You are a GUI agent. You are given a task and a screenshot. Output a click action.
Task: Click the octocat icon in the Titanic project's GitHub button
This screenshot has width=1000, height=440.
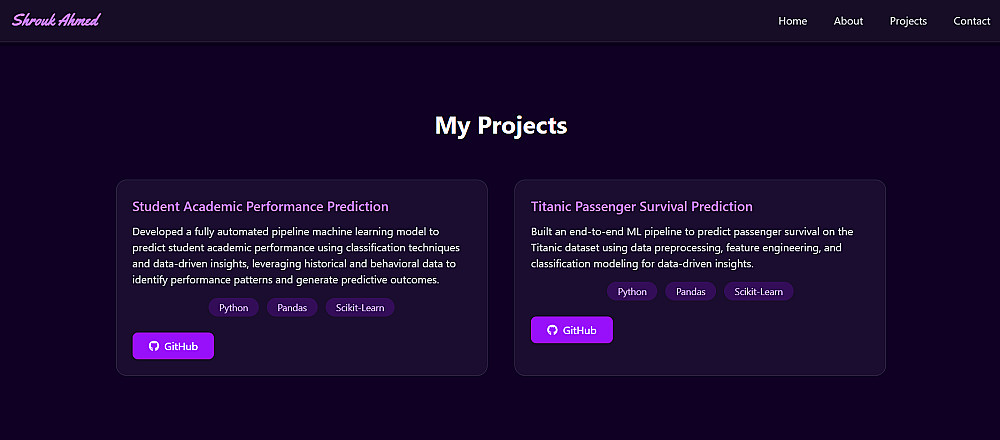552,330
